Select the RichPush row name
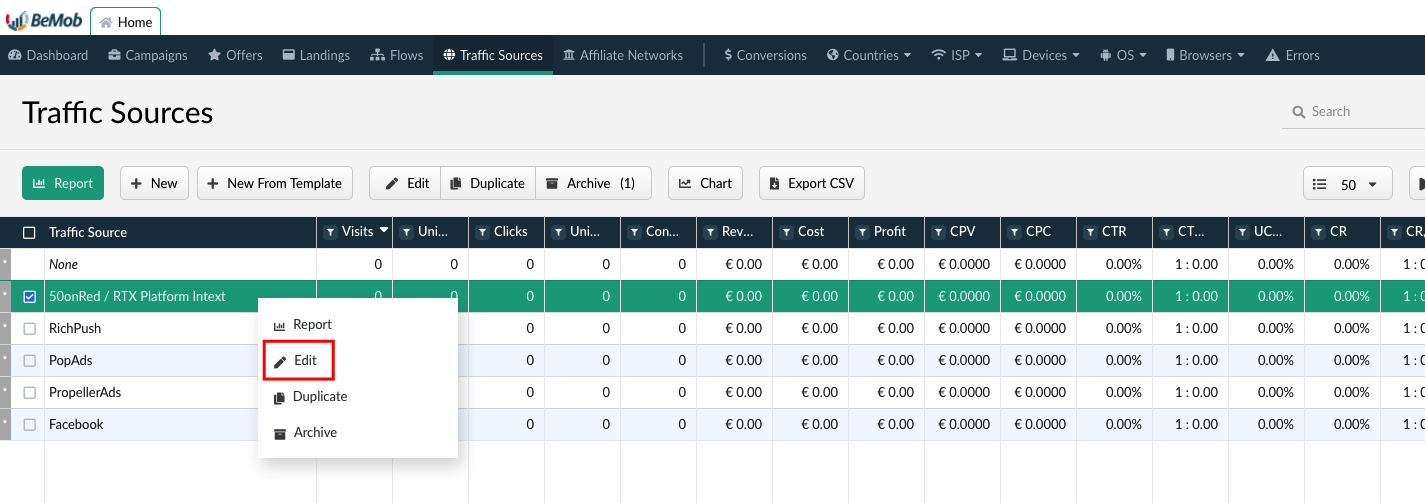The height and width of the screenshot is (503, 1425). 75,328
